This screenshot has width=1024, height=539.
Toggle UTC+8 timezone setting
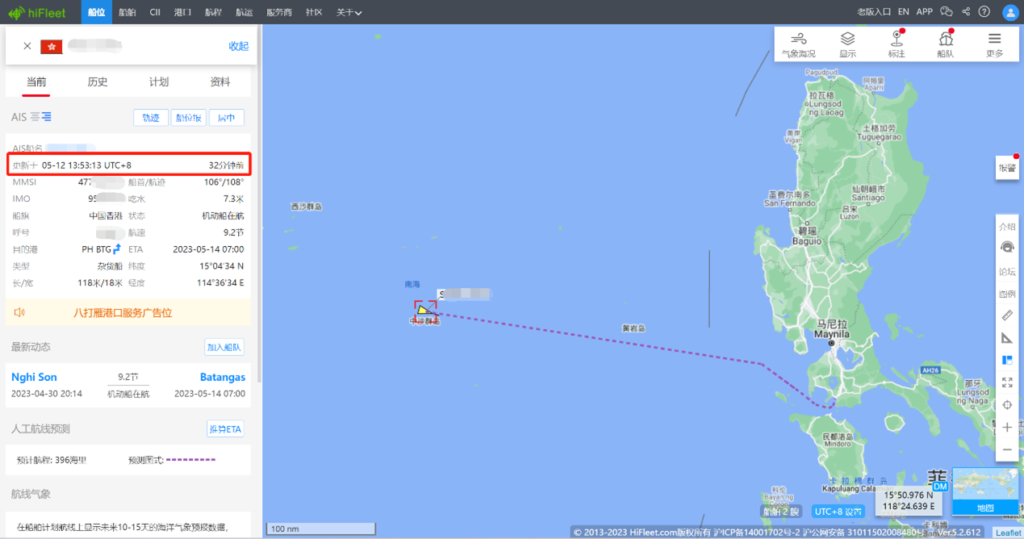[838, 512]
